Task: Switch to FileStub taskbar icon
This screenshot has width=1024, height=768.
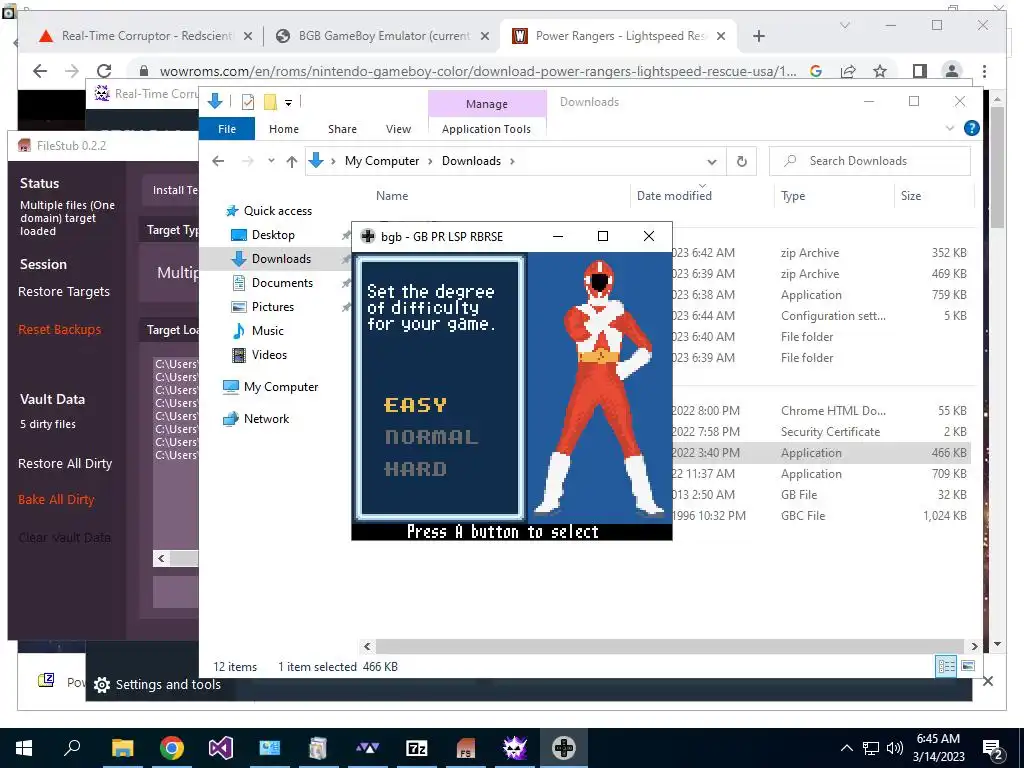Action: point(466,748)
